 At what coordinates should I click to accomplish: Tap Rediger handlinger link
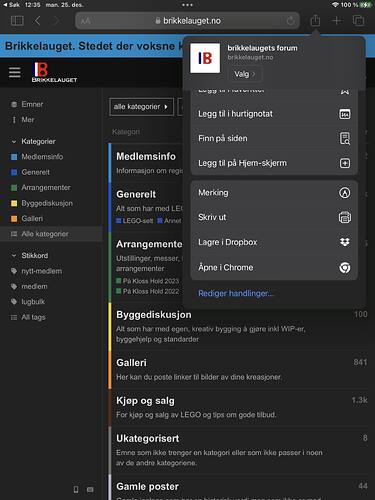[x=236, y=293]
